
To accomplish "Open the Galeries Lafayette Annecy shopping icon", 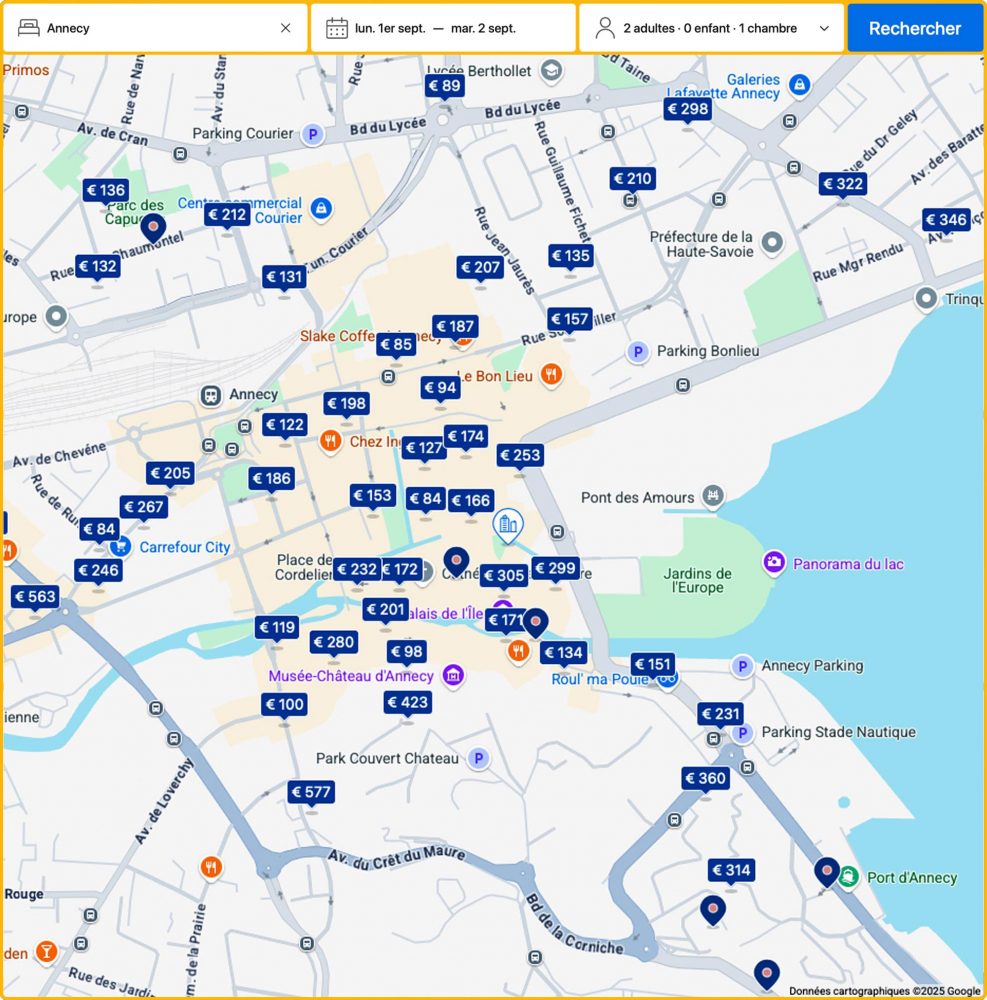I will coord(798,86).
